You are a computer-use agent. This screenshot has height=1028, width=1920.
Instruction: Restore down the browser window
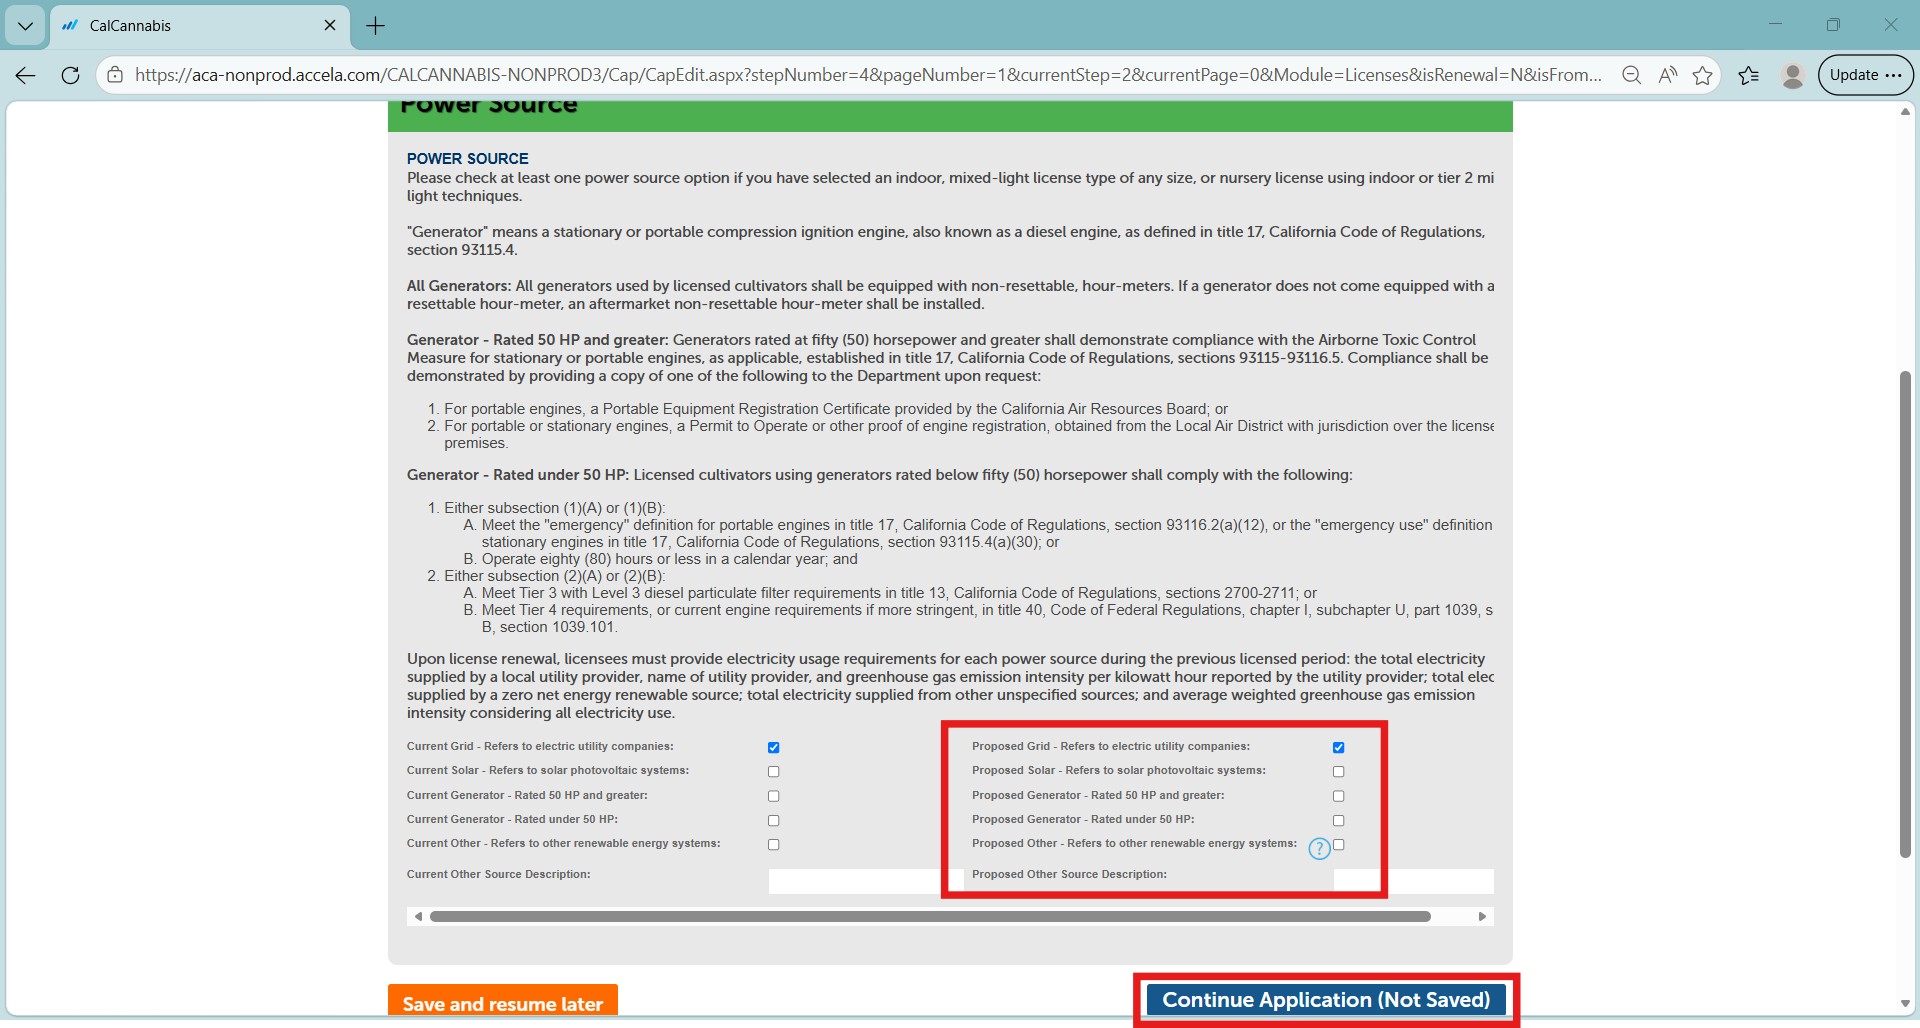(x=1833, y=25)
